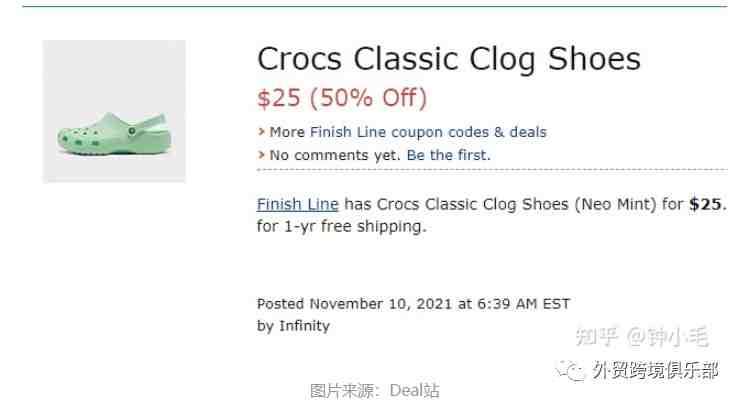
Task: Click the 图片来源: Deal站 caption
Action: coord(374,391)
